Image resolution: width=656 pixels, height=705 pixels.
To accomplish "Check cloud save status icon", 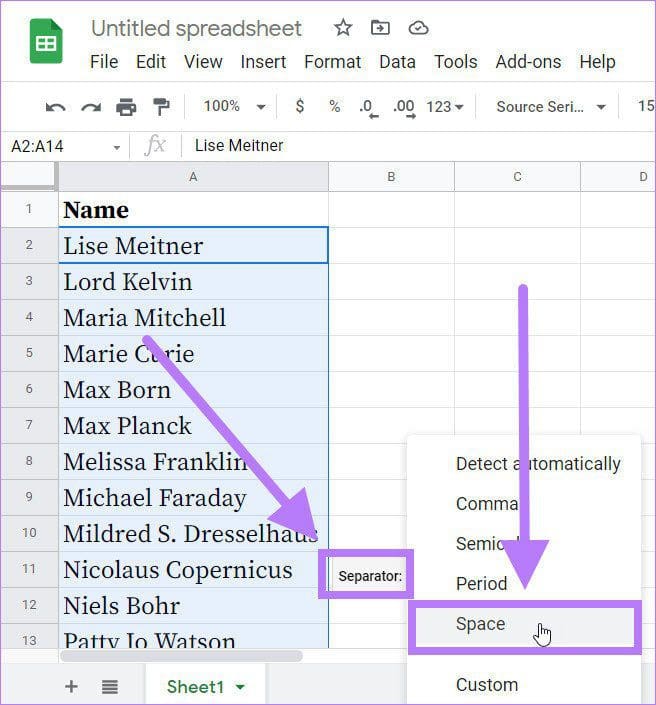I will coord(418,28).
